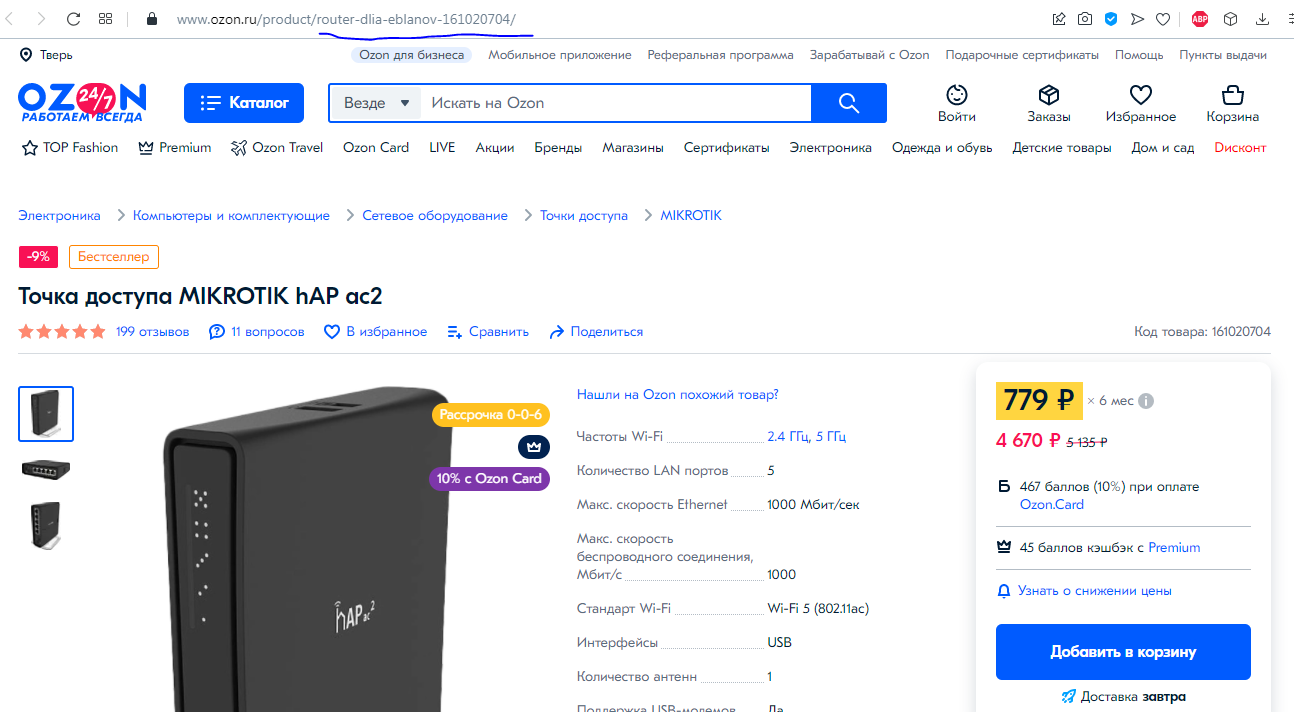Open the browser downloads icon
Screen dimensions: 1294x712
[1262, 19]
